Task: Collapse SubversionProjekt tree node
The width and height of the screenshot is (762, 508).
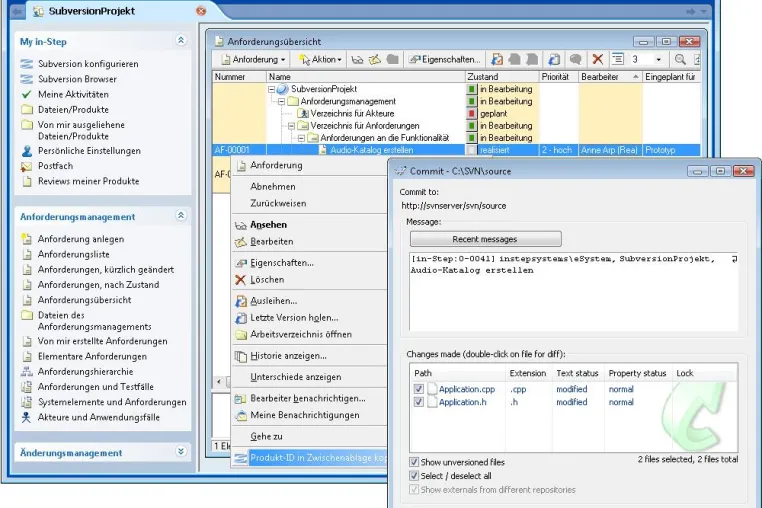Action: click(x=271, y=89)
